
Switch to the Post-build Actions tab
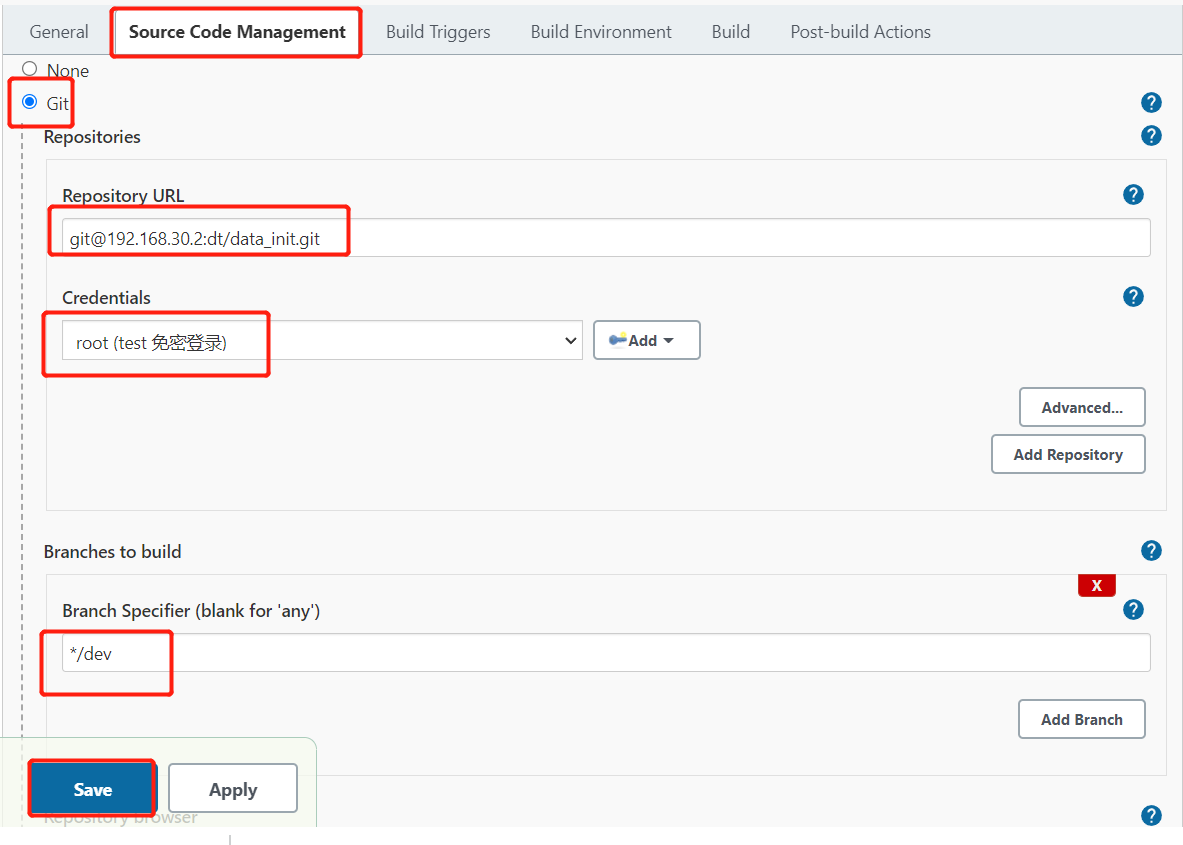860,31
